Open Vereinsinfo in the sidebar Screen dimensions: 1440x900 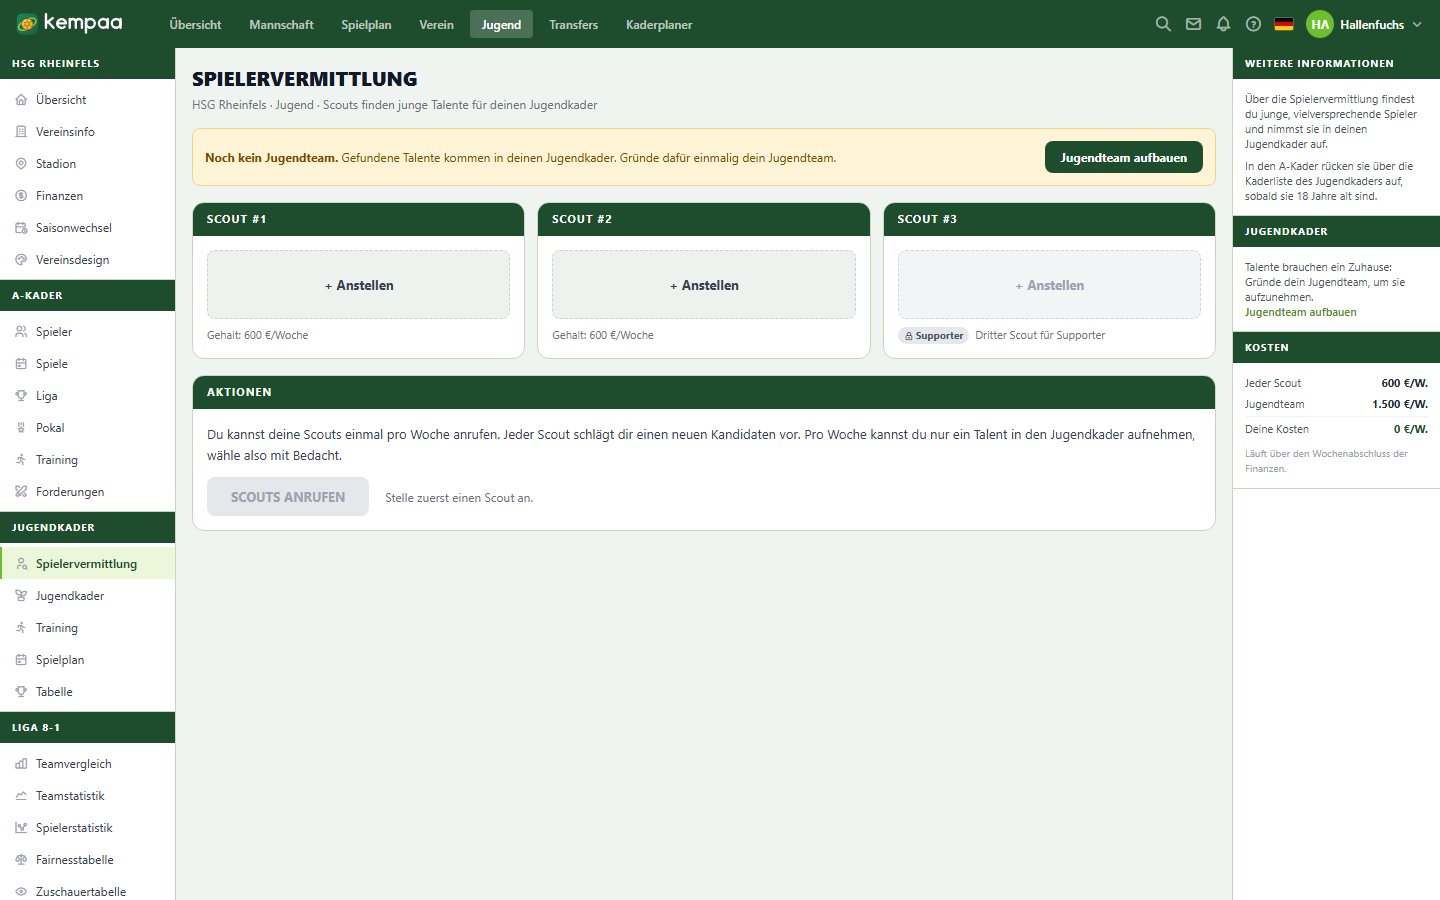click(x=87, y=132)
